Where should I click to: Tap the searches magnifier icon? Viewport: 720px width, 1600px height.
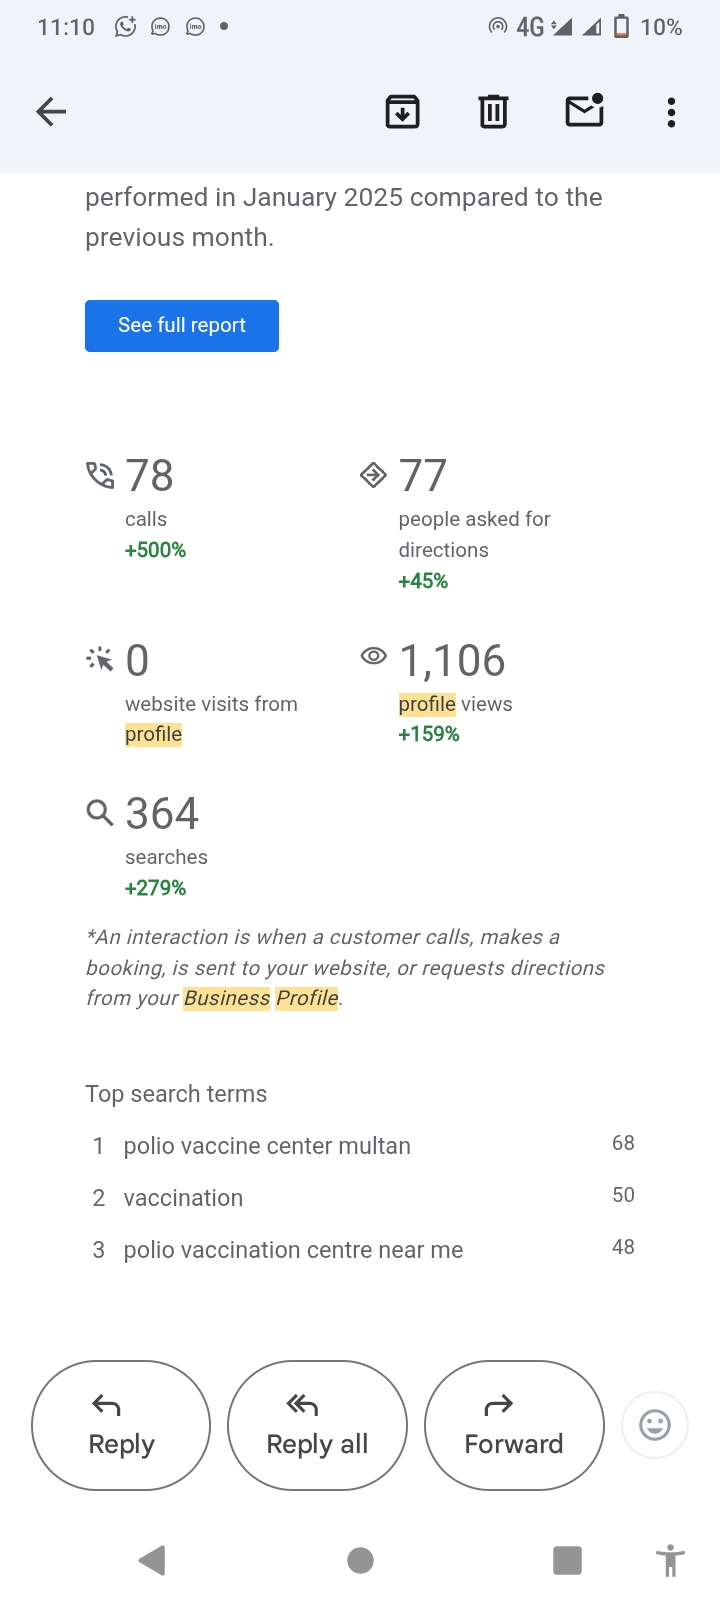point(100,812)
